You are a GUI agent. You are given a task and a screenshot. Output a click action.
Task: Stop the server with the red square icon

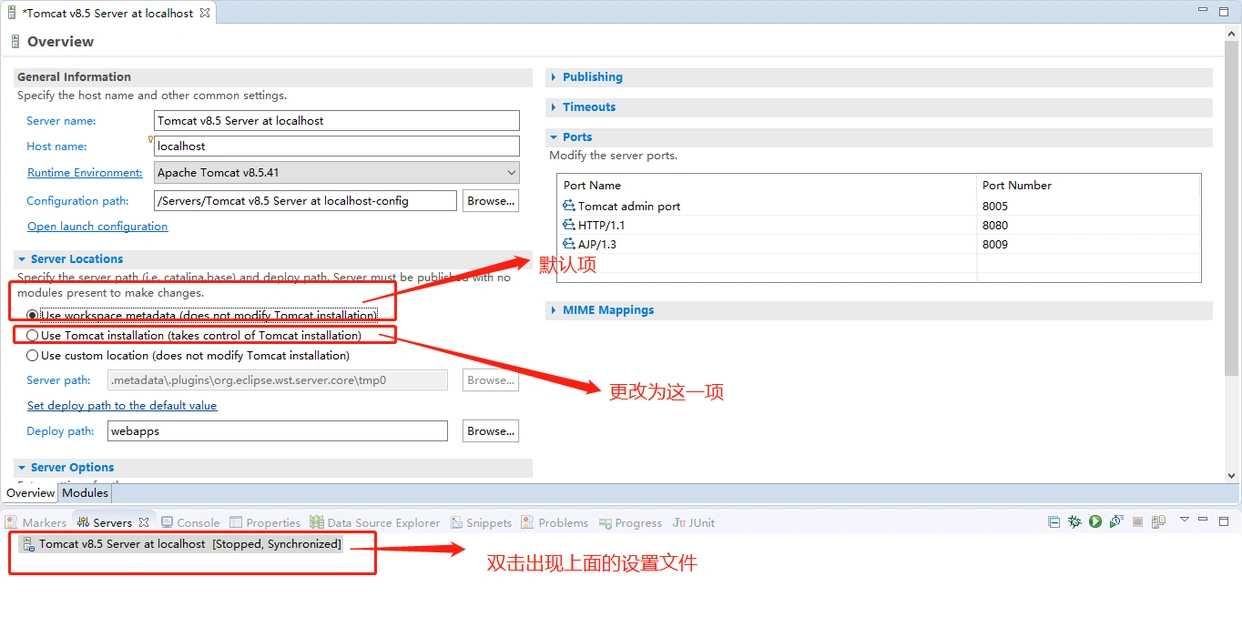pos(1138,522)
